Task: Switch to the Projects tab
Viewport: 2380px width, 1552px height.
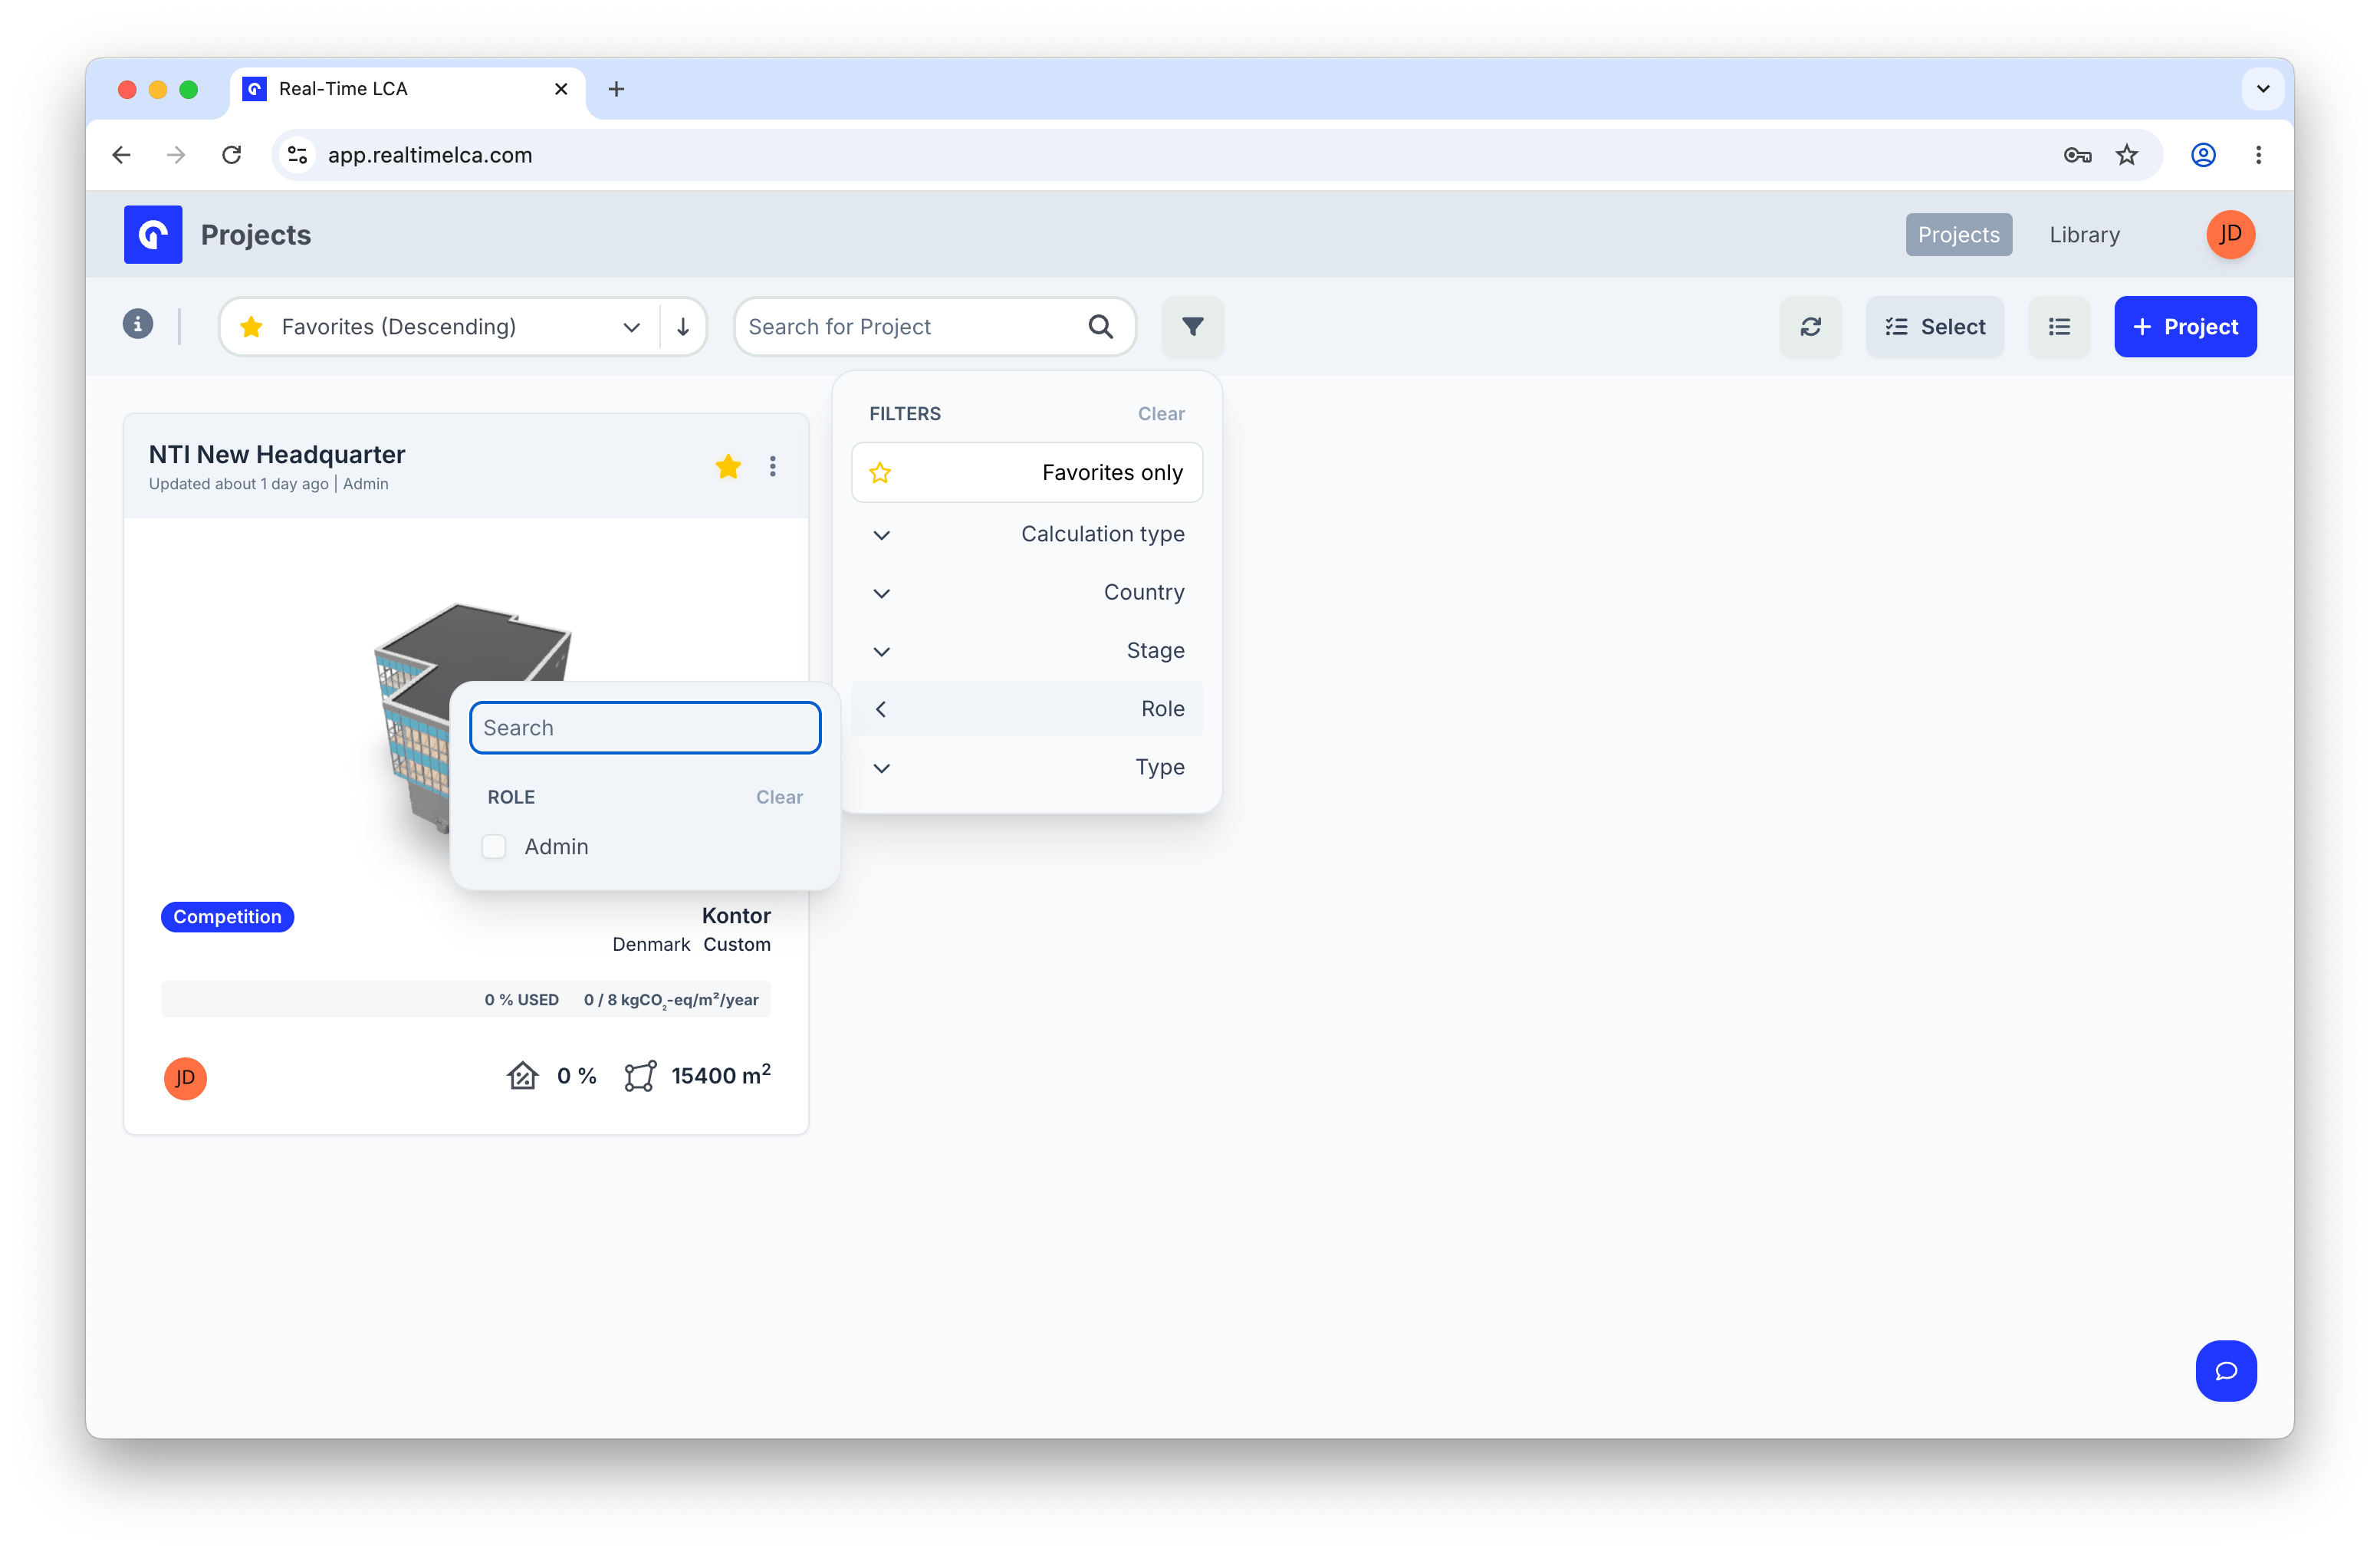Action: (1958, 234)
